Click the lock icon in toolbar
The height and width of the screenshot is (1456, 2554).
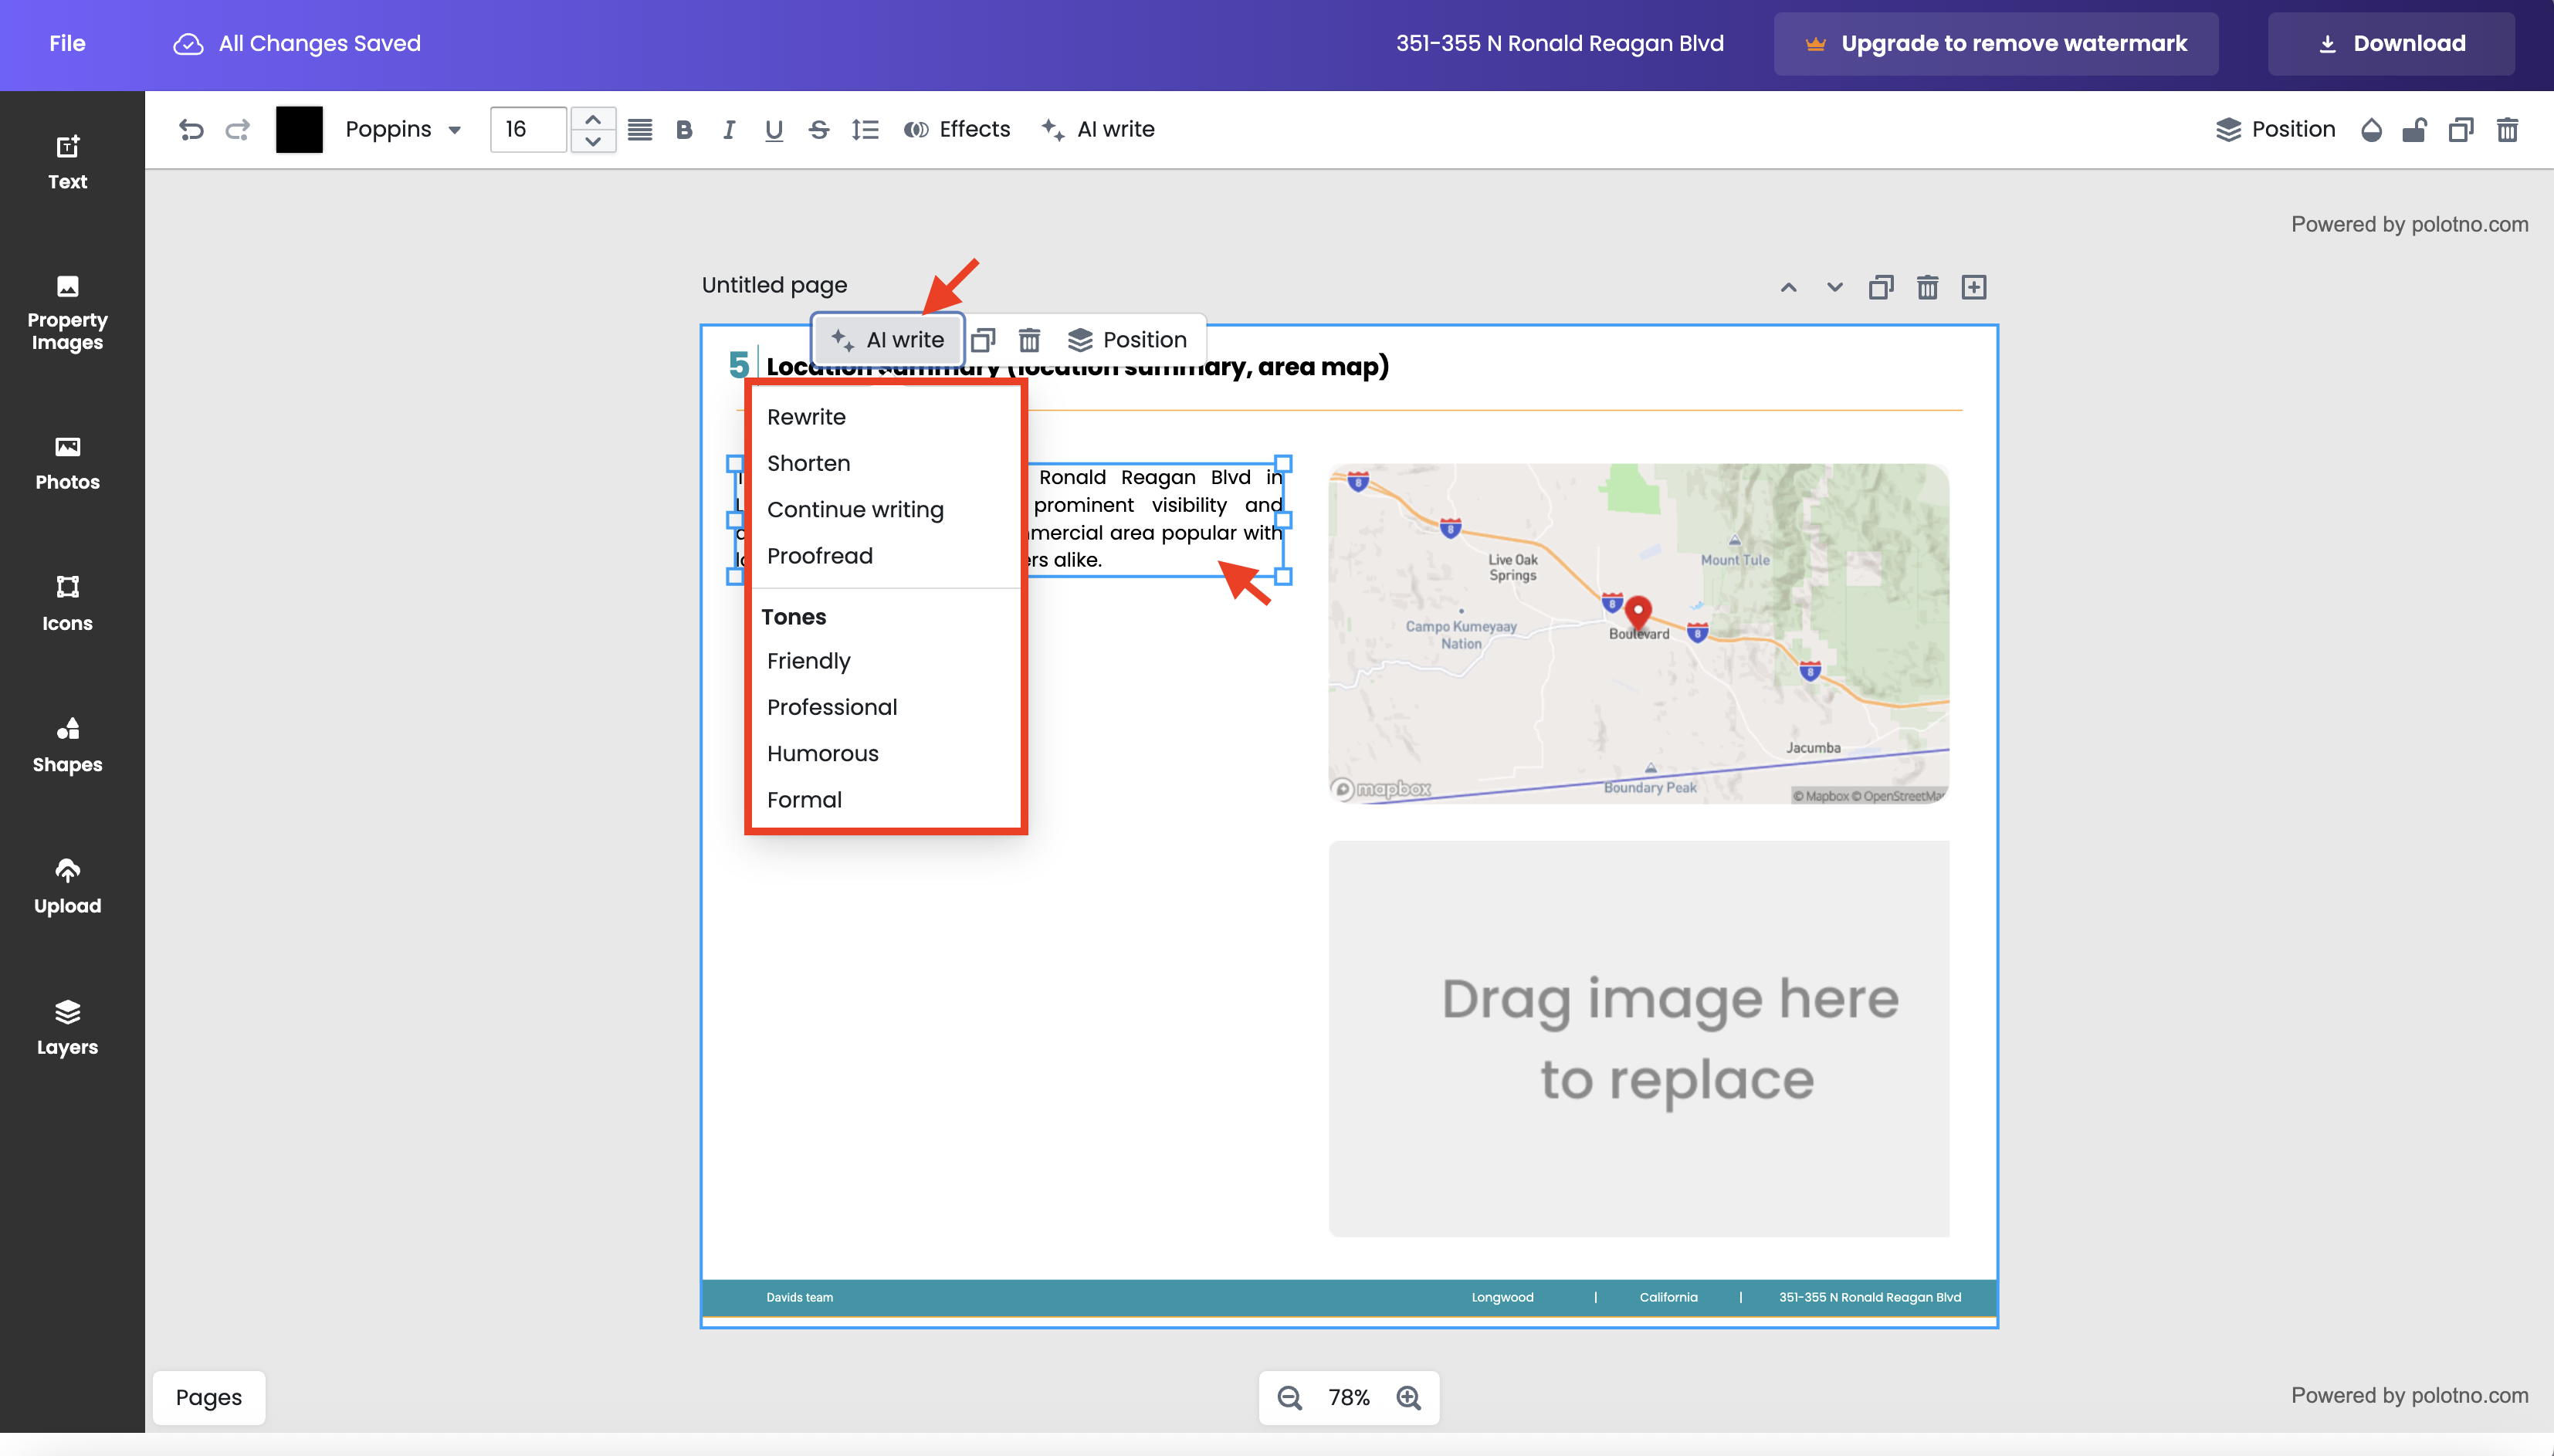[x=2414, y=129]
